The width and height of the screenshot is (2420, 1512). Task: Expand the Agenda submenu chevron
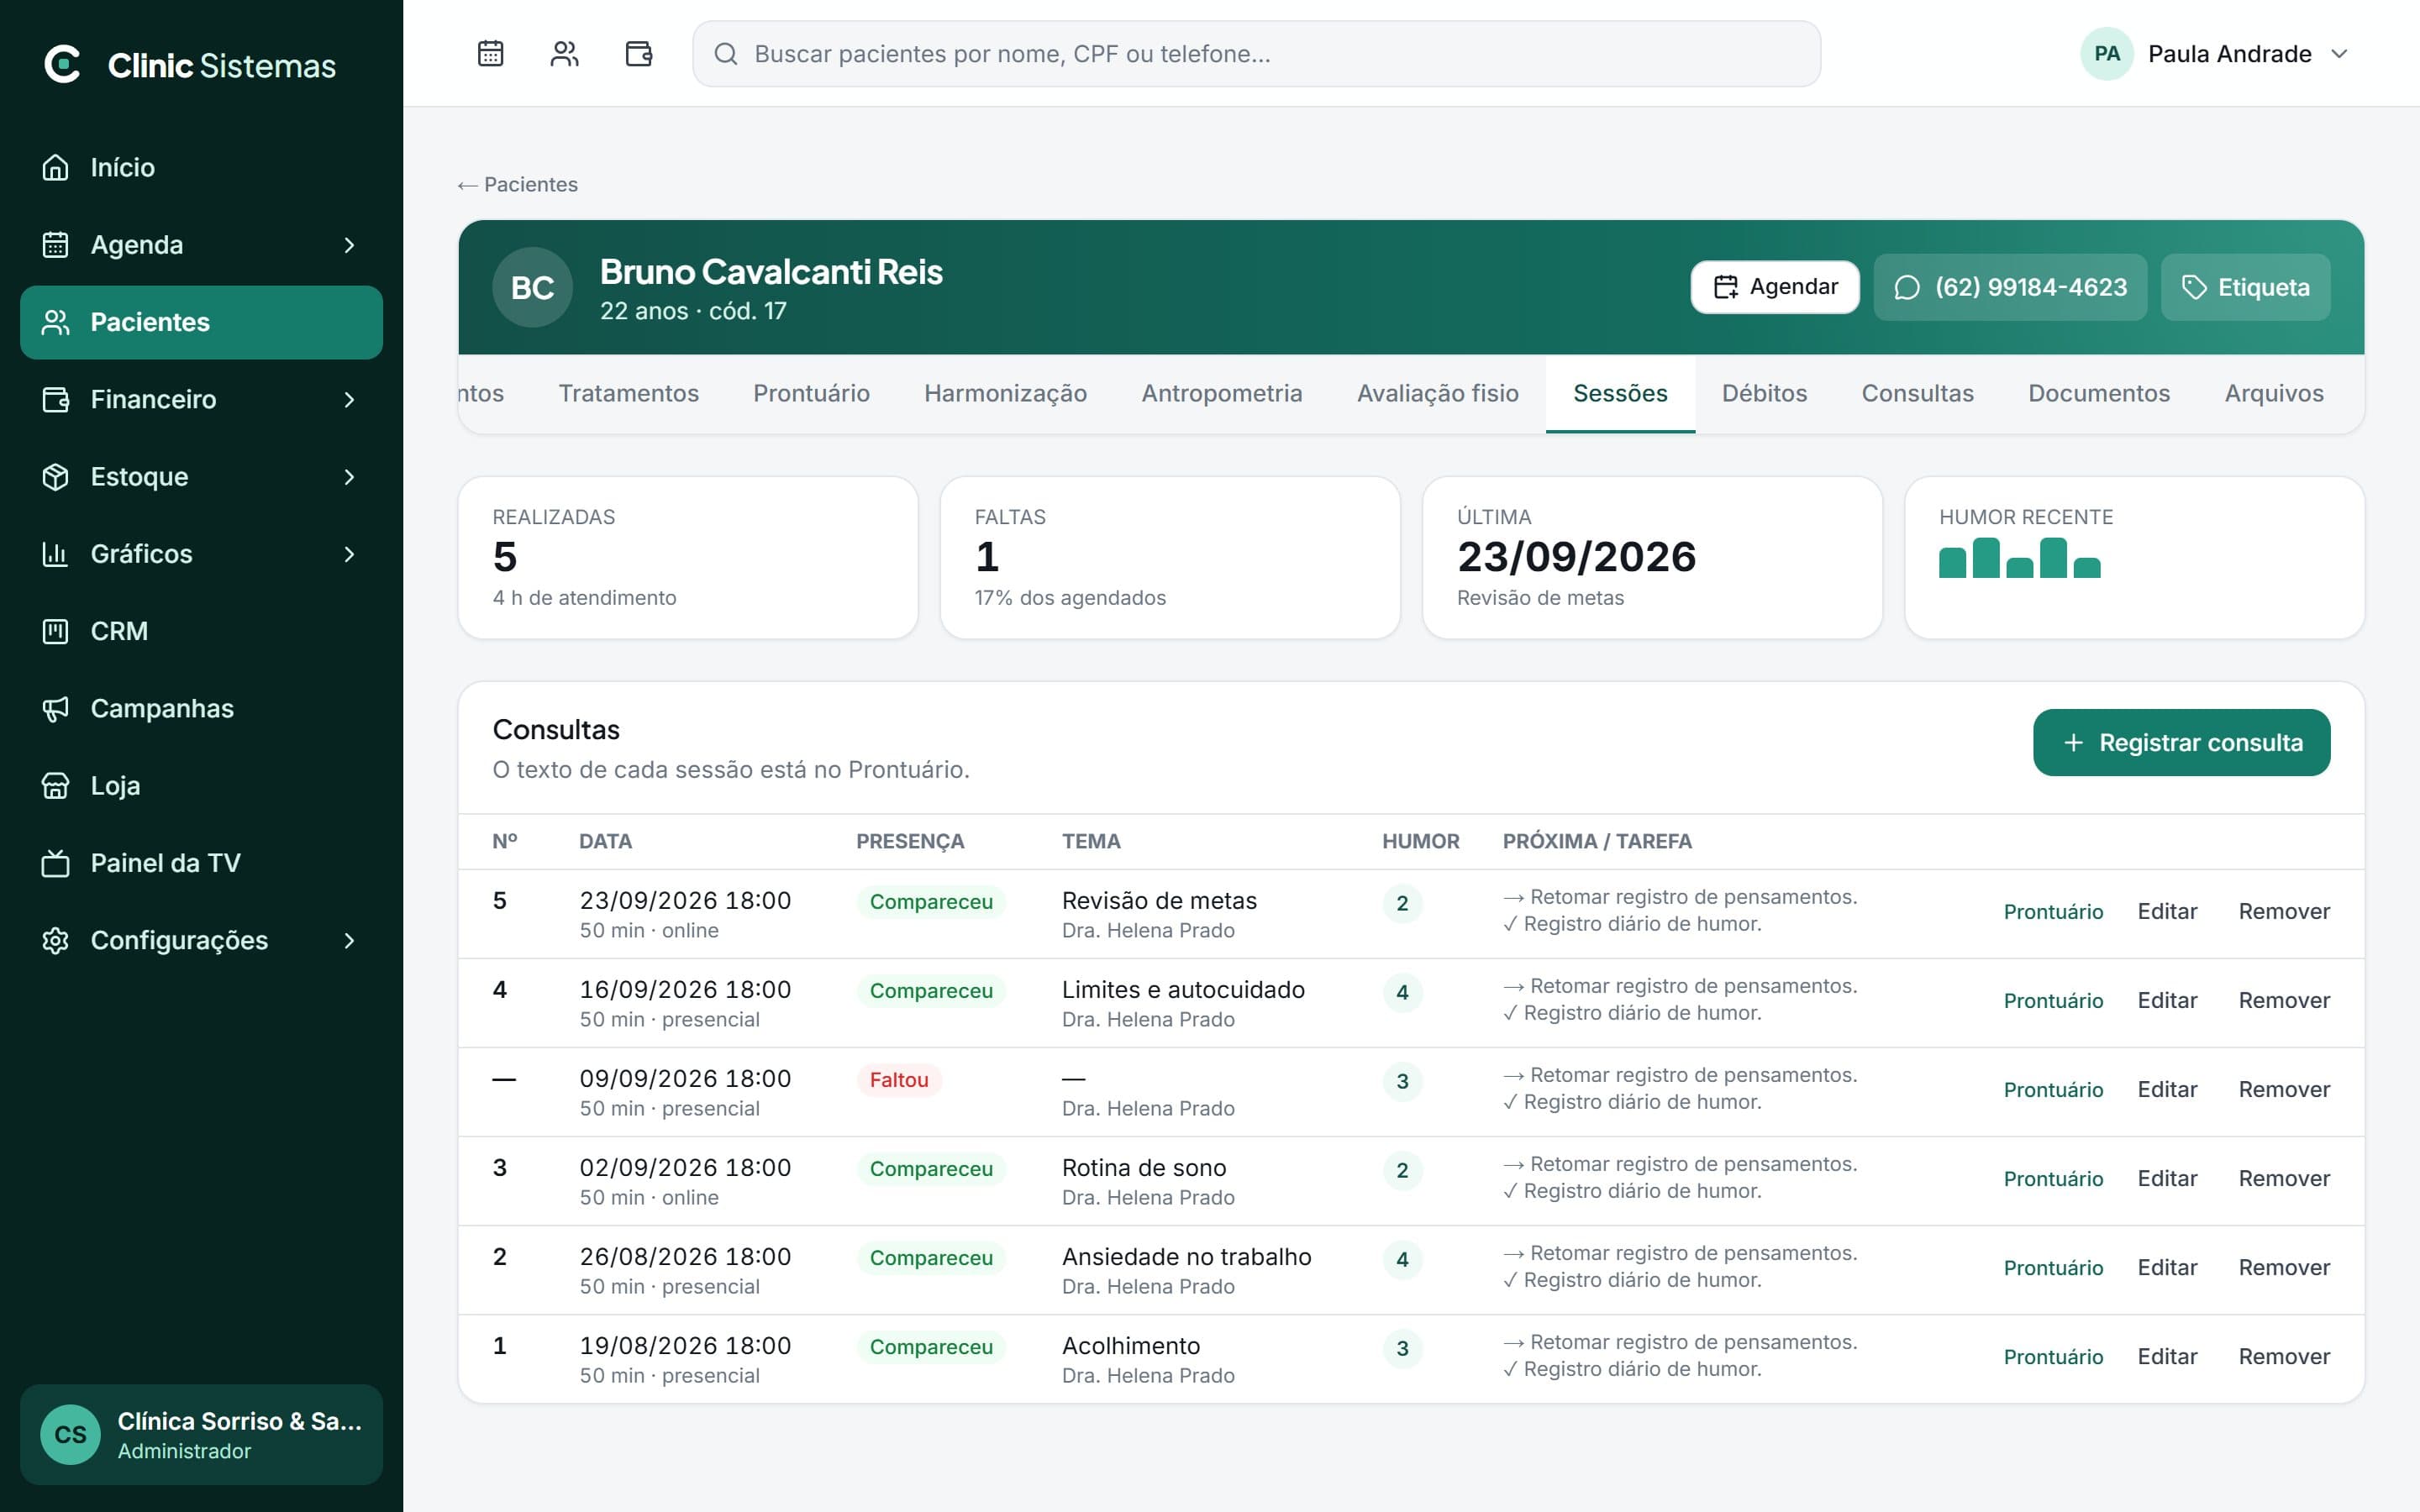349,245
